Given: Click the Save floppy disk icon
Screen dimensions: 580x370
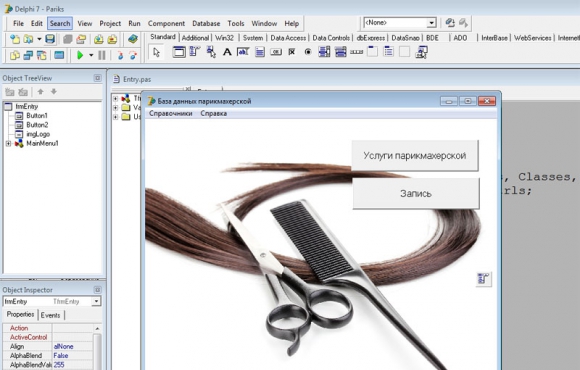Looking at the screenshot, I should tap(50, 39).
